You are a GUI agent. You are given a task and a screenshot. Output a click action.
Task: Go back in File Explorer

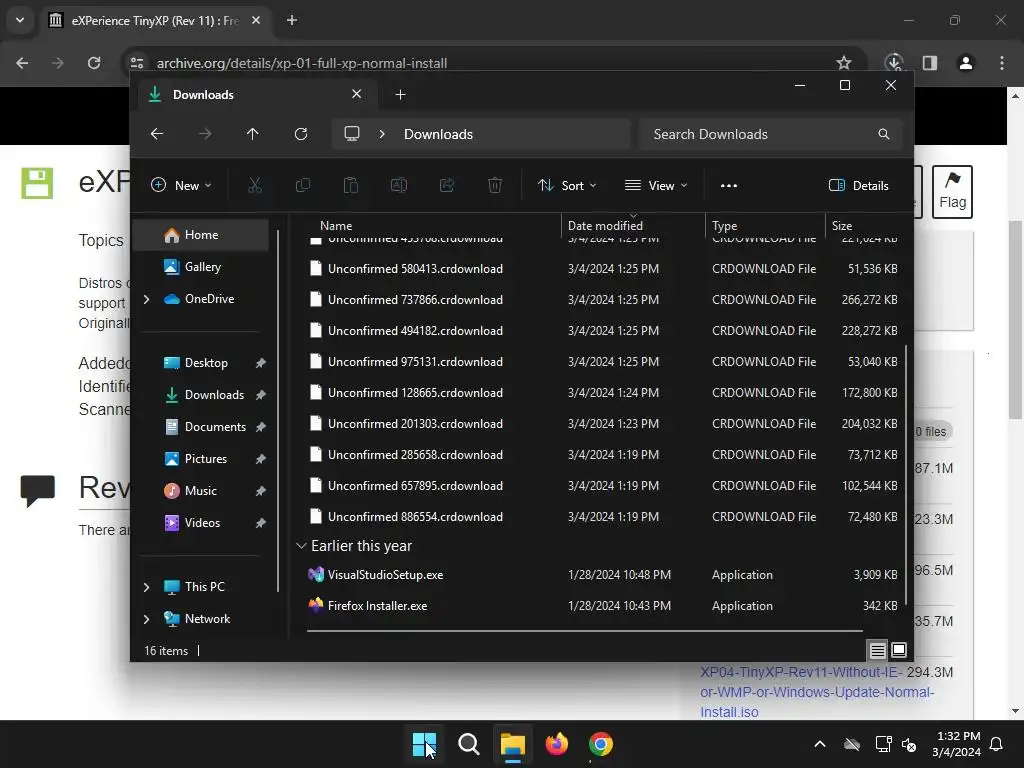(157, 134)
